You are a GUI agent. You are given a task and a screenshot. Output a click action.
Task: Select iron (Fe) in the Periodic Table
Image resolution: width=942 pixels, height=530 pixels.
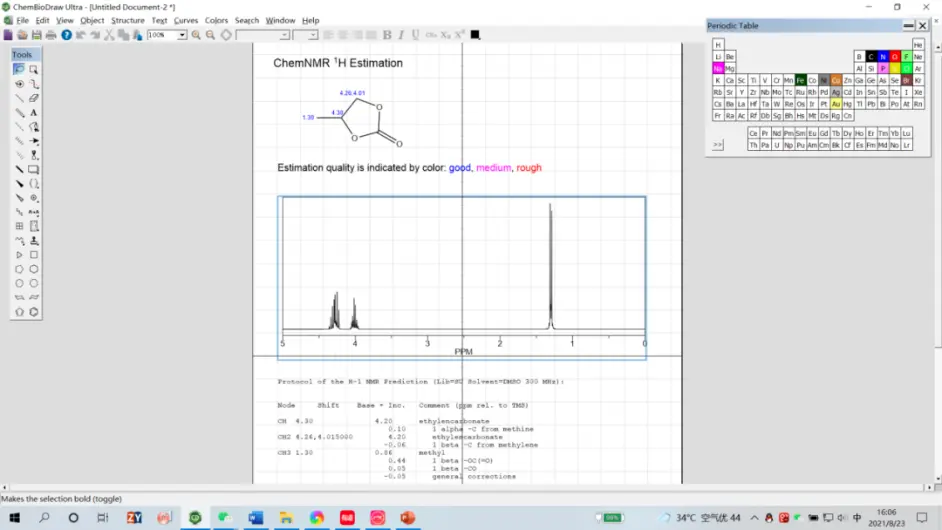tap(800, 80)
